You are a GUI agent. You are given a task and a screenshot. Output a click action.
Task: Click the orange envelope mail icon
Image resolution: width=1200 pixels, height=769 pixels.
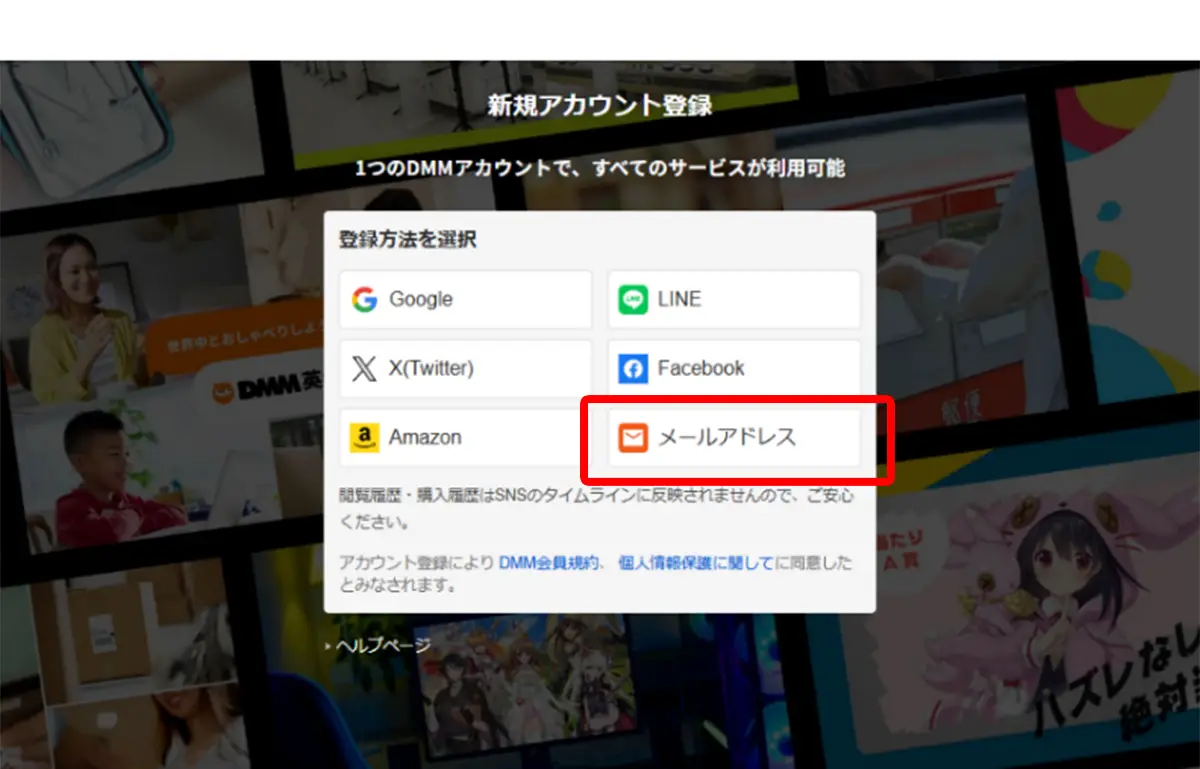pos(633,438)
